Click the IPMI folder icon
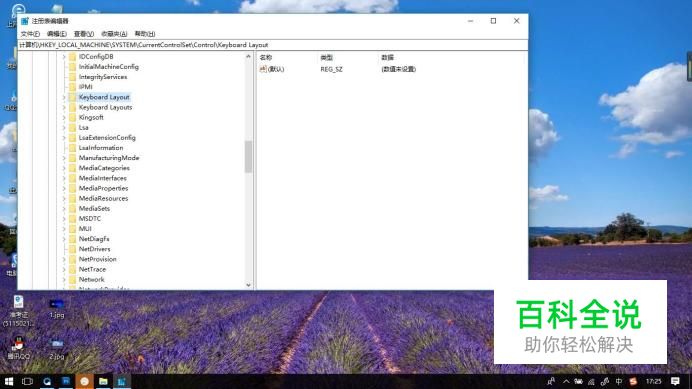 tap(72, 87)
